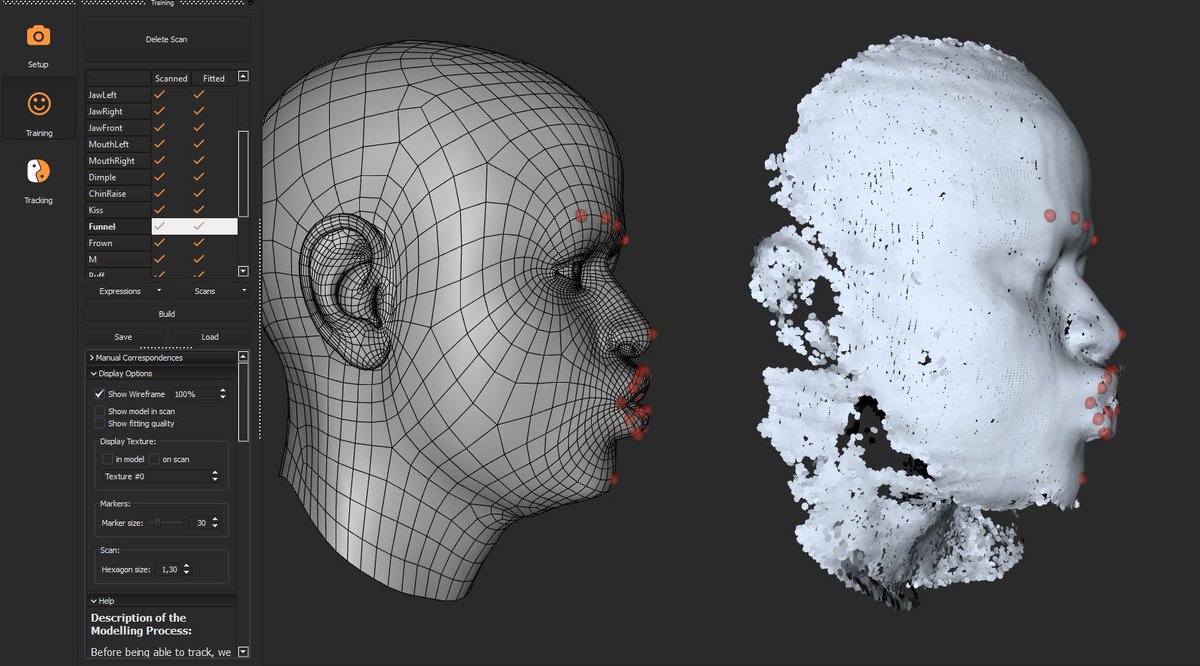Collapse the Display Options section
This screenshot has width=1200, height=666.
pos(161,373)
